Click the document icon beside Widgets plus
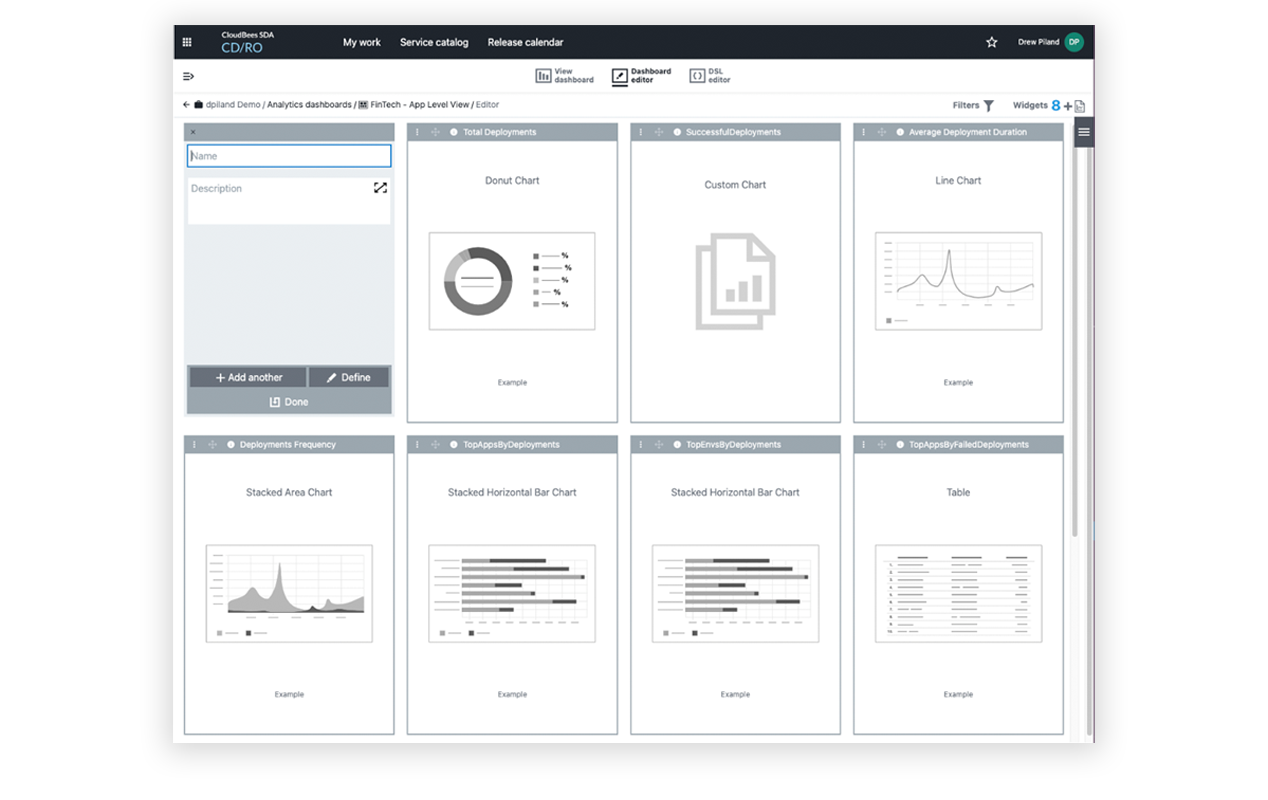 point(1080,106)
